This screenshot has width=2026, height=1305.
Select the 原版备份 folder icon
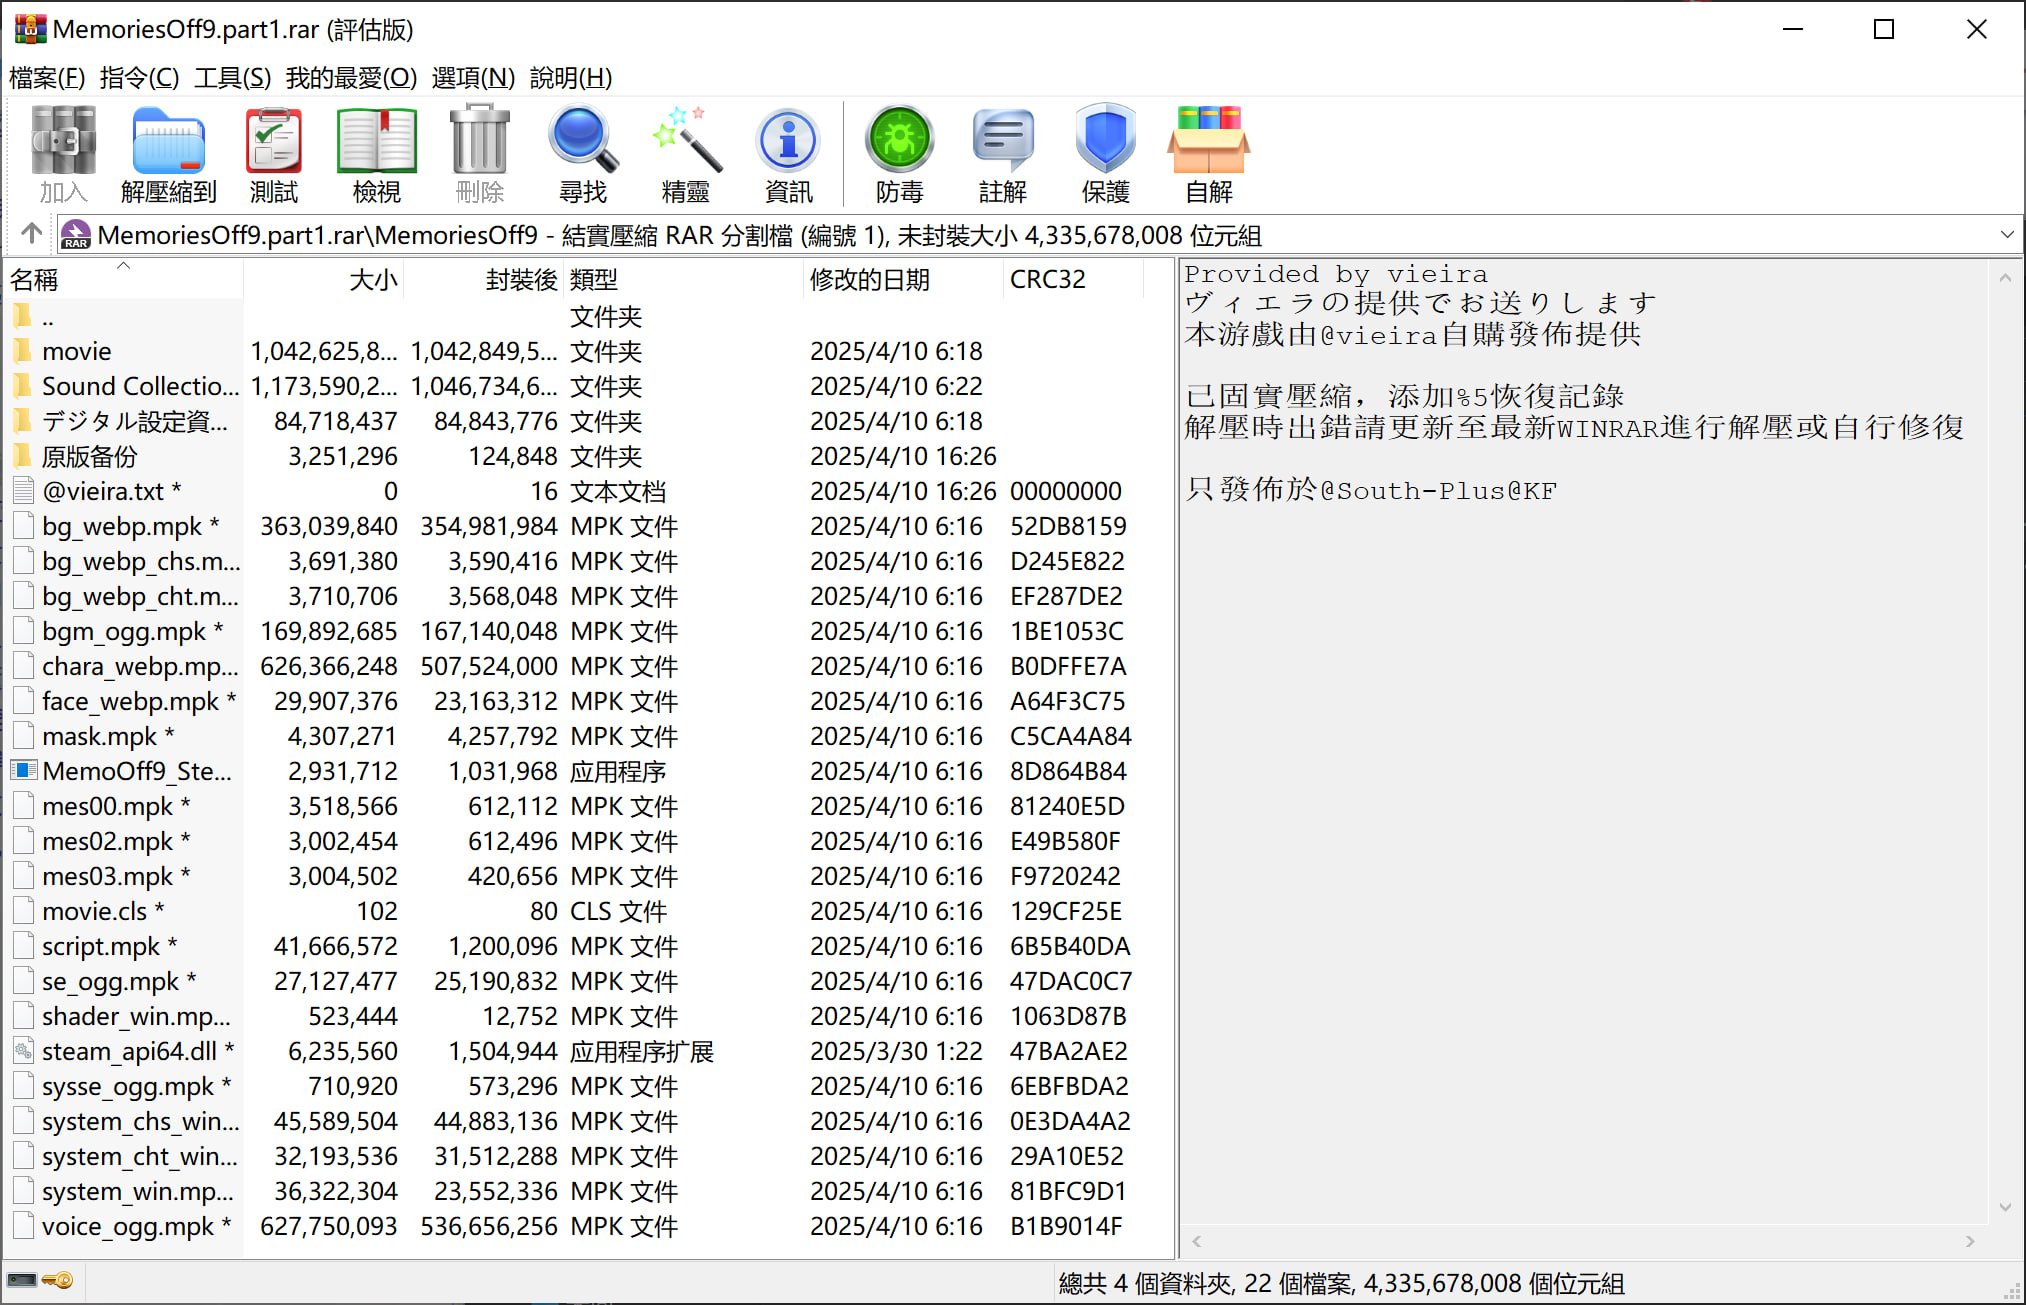(23, 456)
